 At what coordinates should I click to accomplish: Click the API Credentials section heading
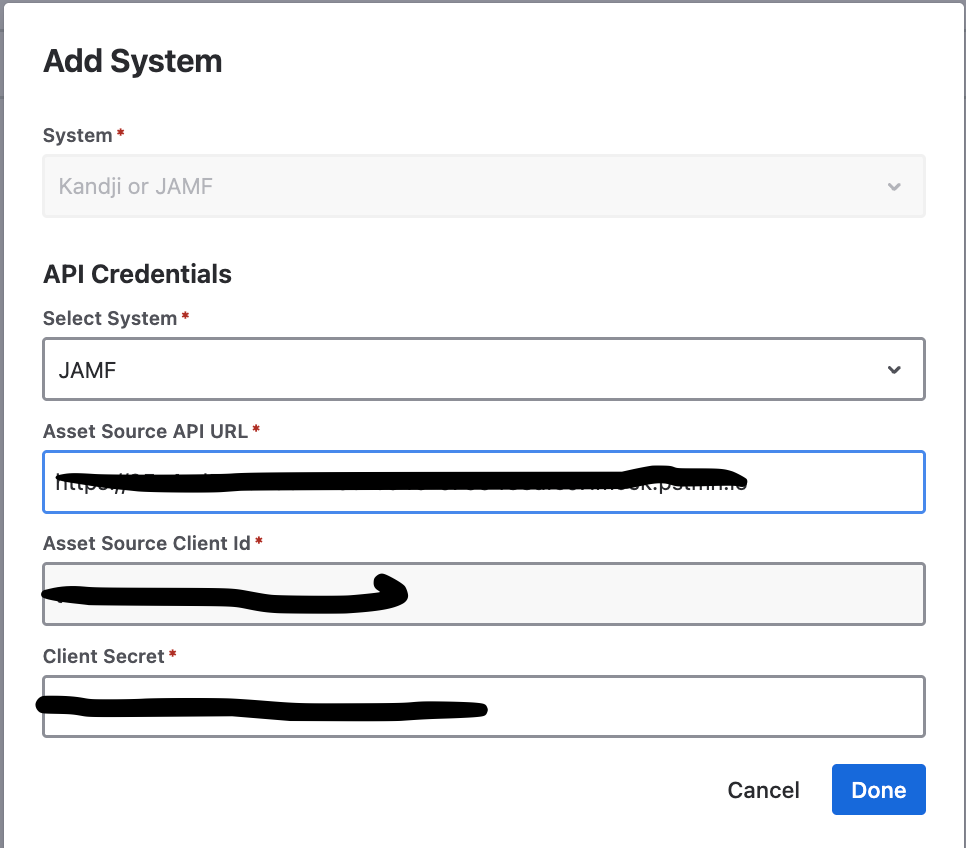point(137,274)
